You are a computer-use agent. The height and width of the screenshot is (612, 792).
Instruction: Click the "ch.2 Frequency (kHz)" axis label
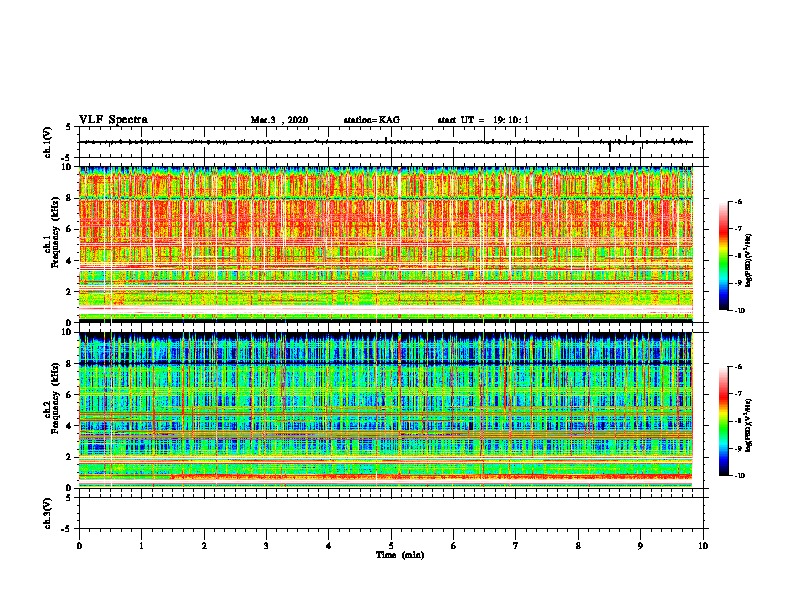tap(52, 398)
